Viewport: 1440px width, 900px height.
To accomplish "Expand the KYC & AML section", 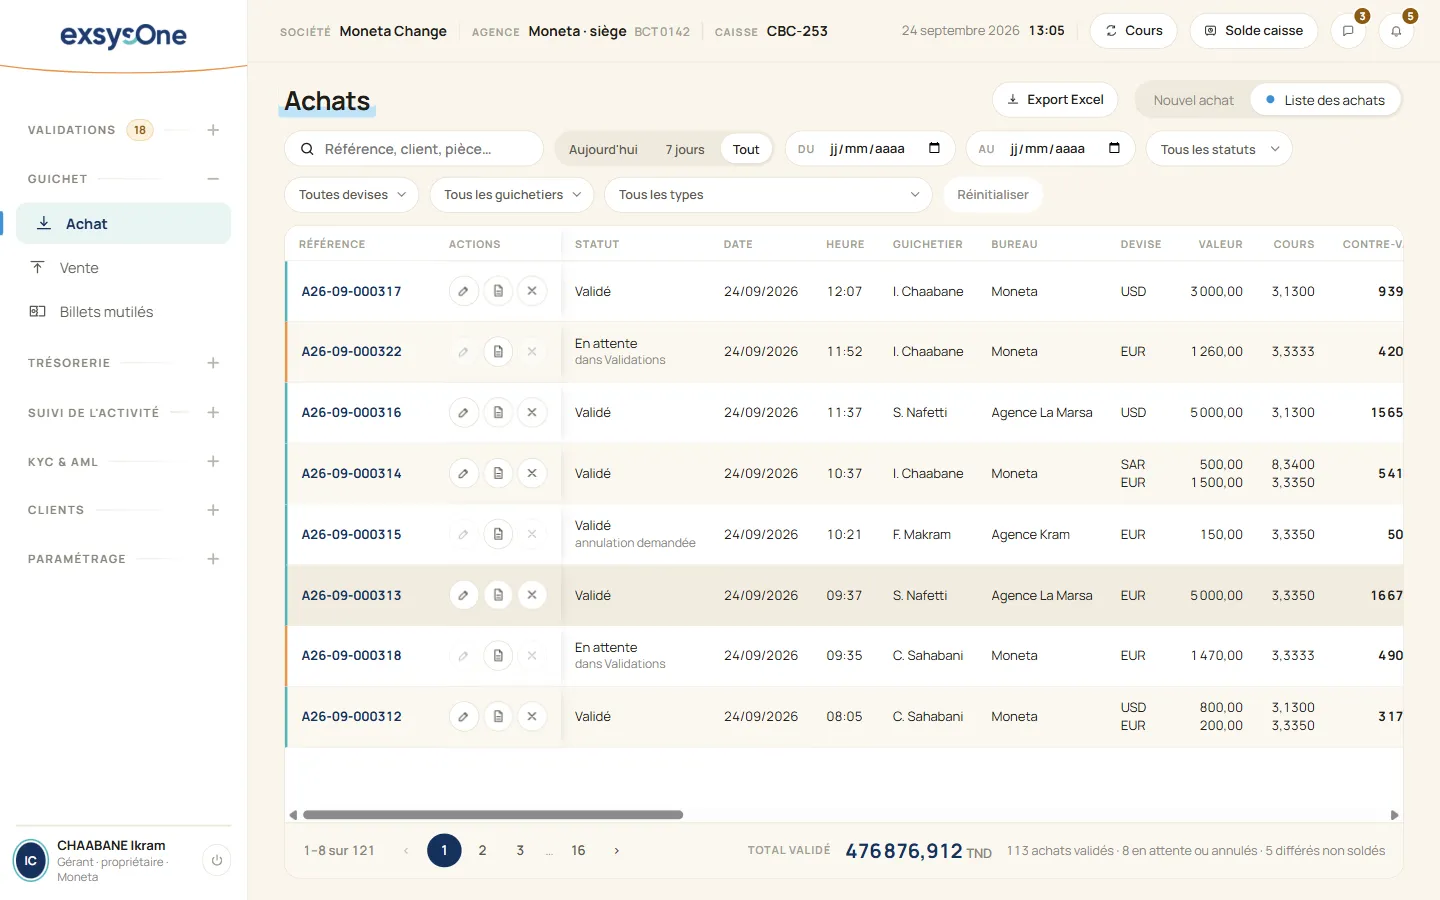I will (213, 462).
